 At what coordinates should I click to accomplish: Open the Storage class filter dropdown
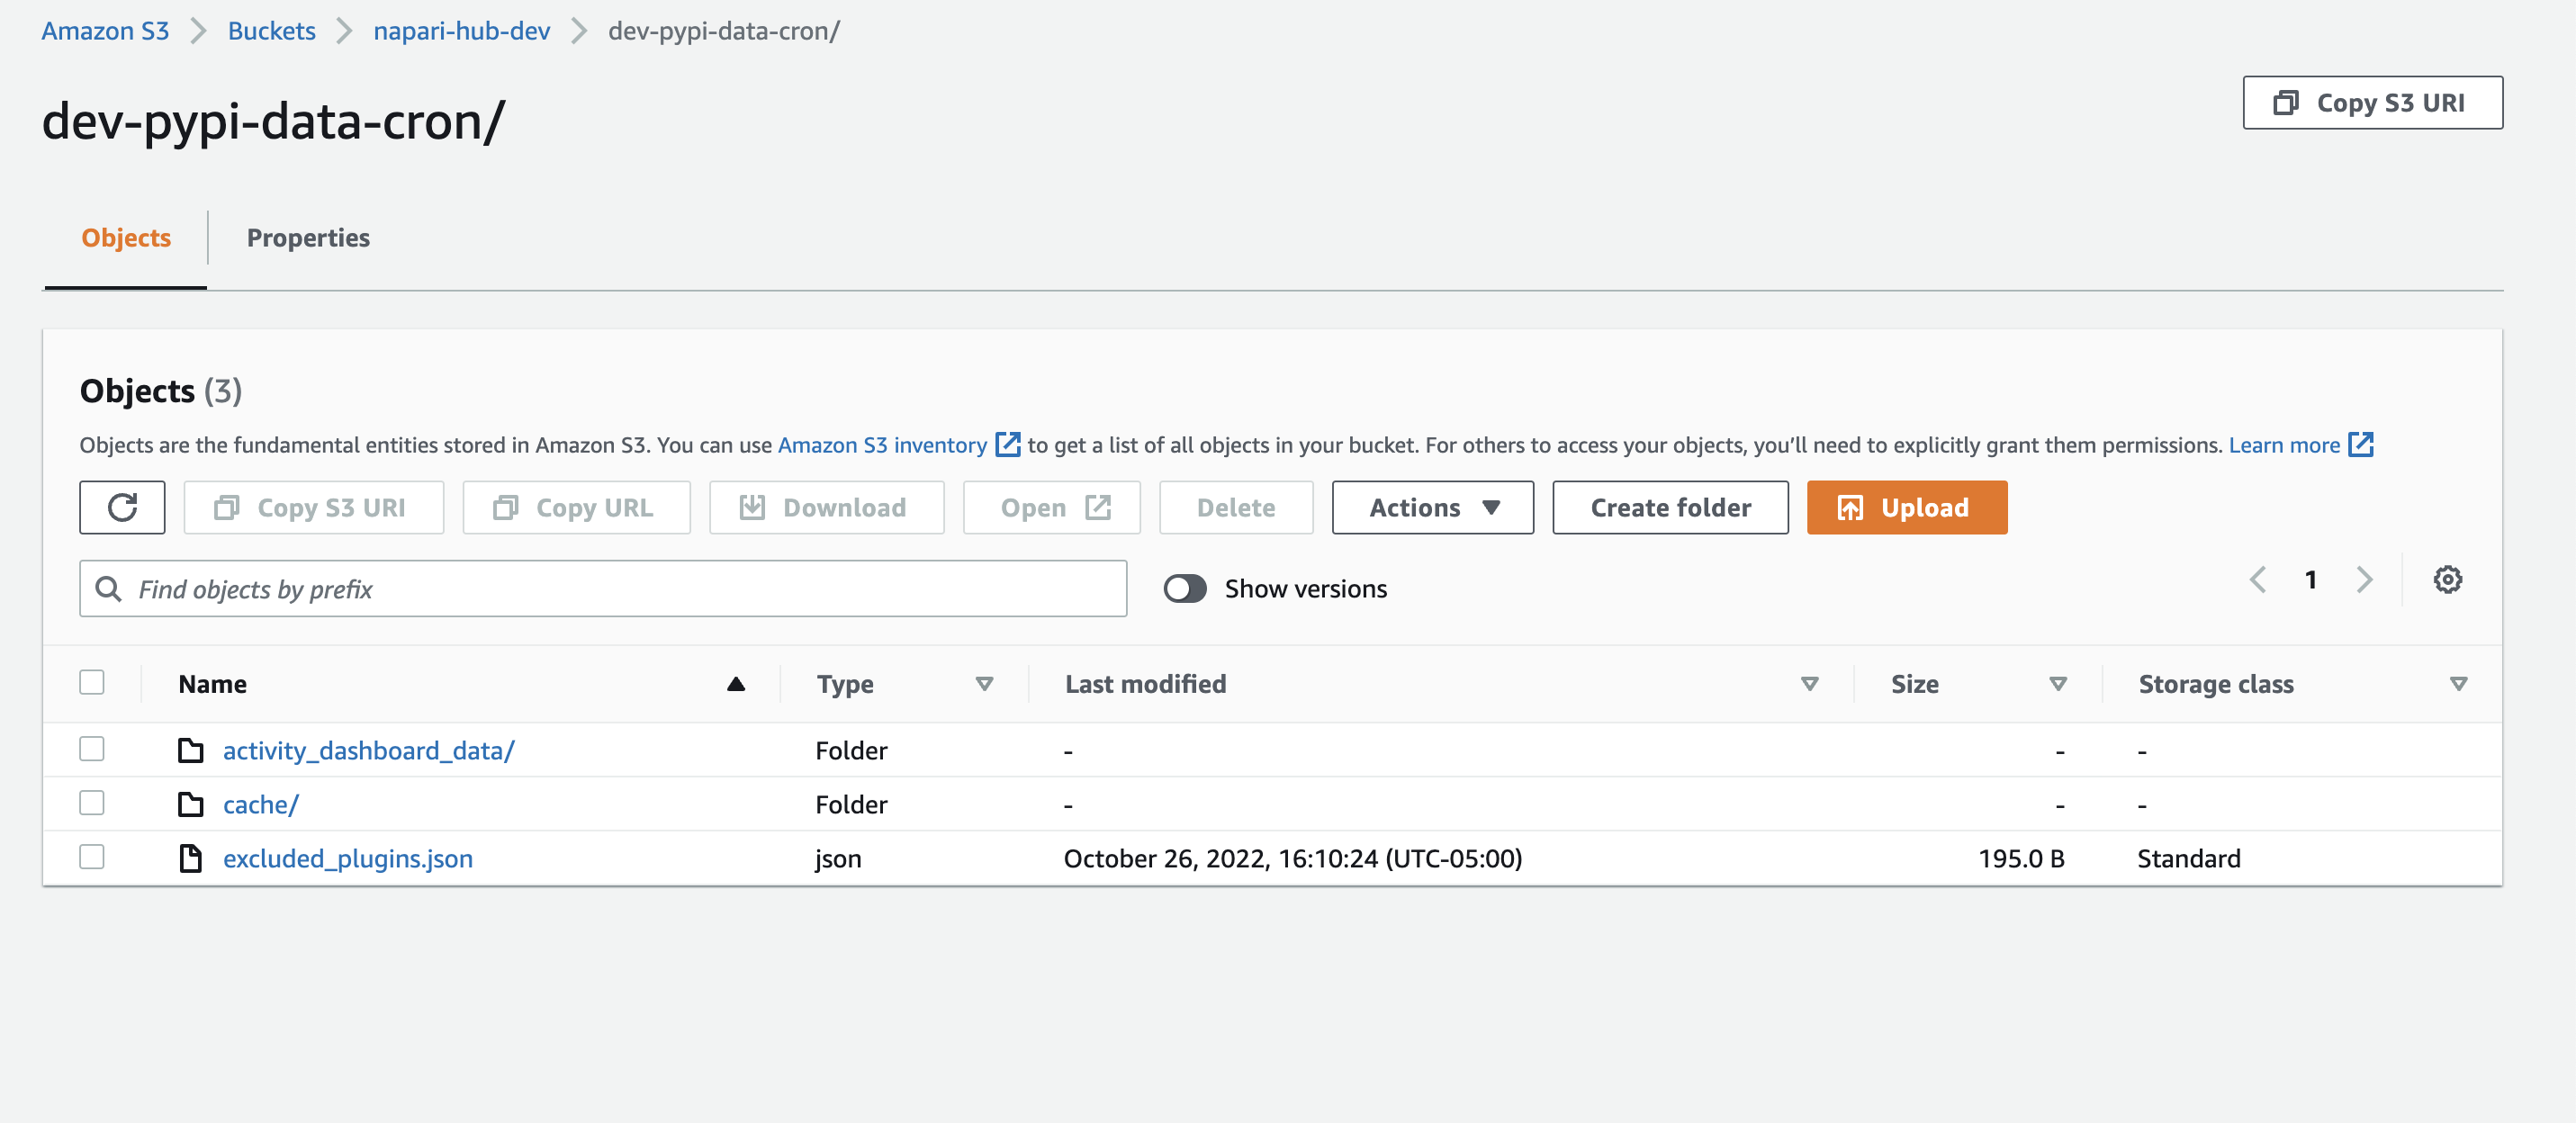[2459, 684]
